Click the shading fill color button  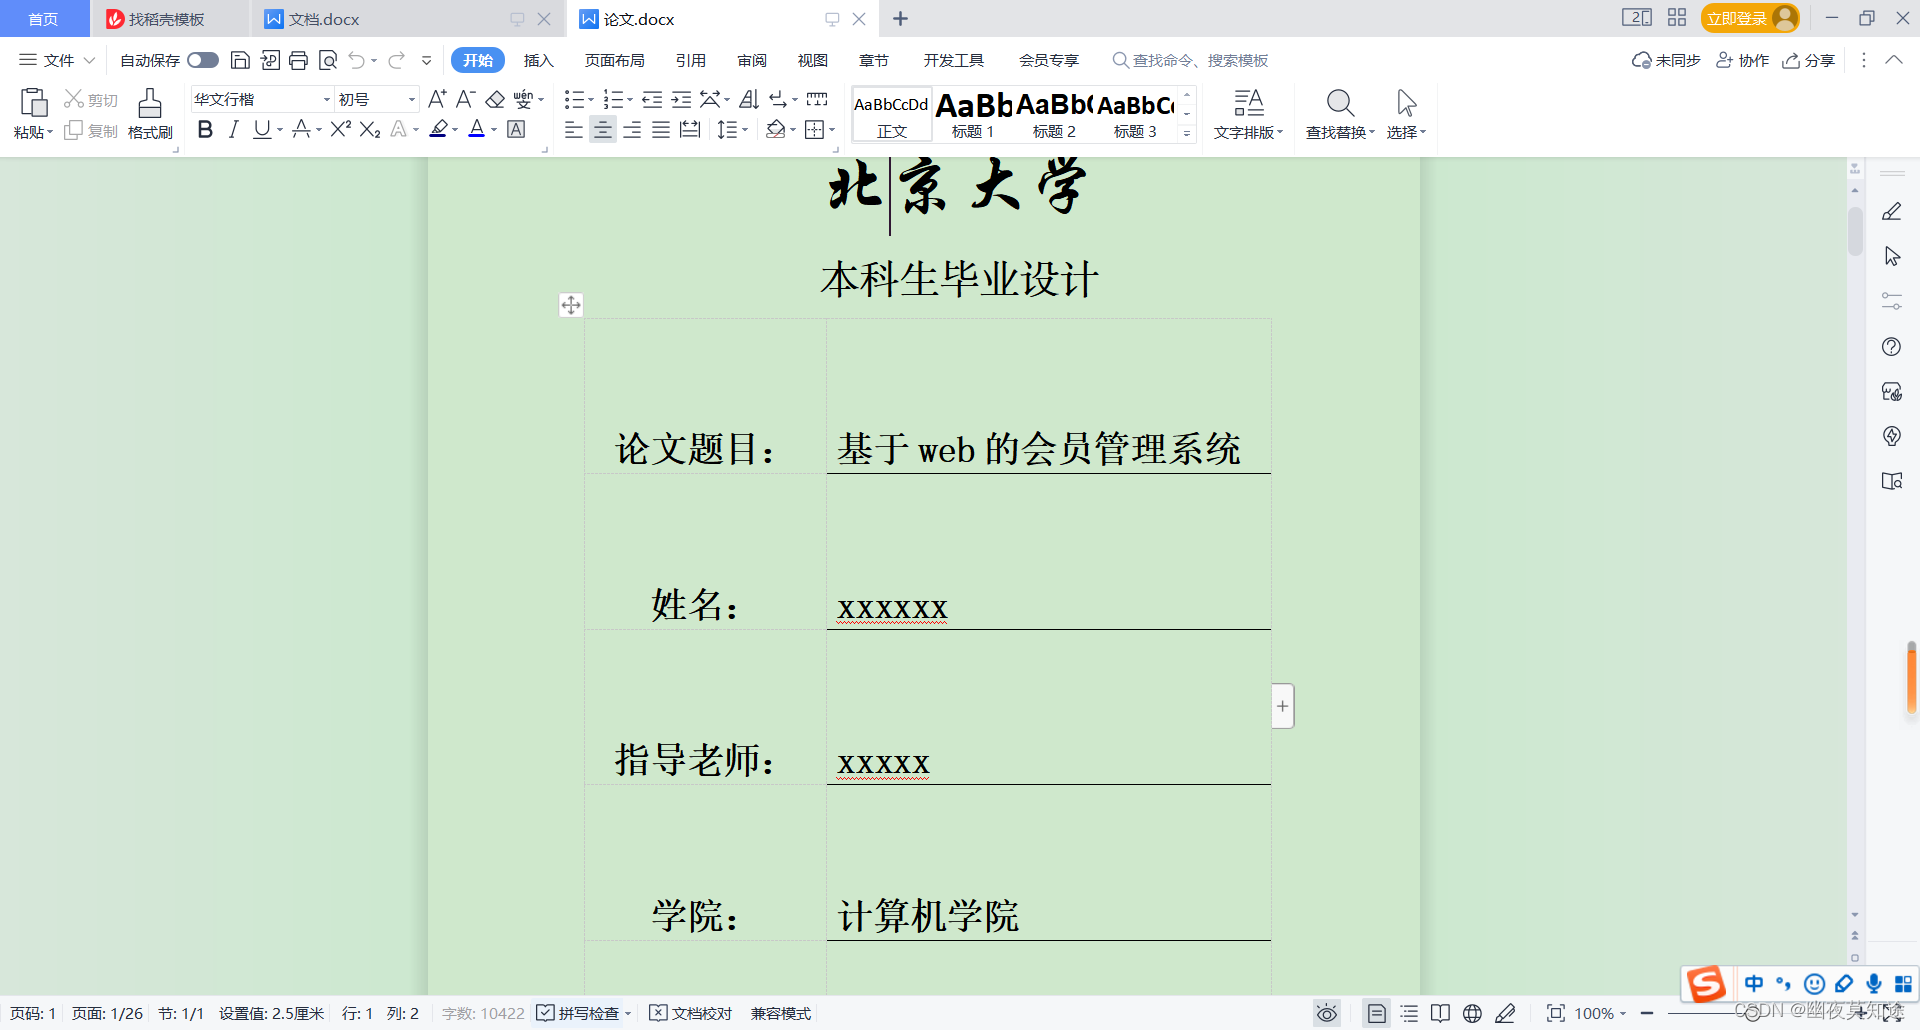pos(775,129)
